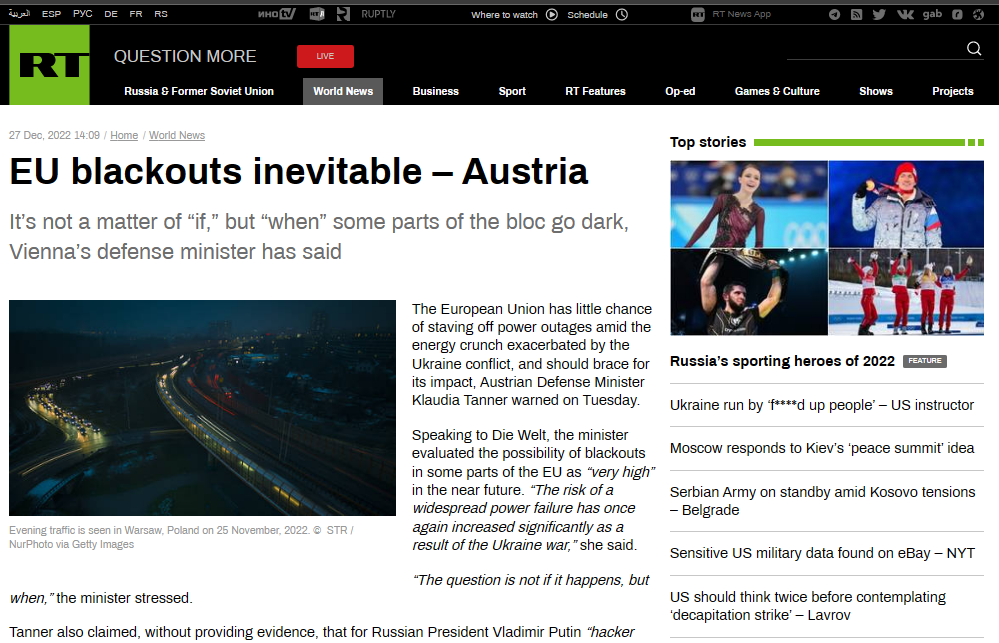The width and height of the screenshot is (999, 643).
Task: Click the FEATURE tag badge
Action: (924, 361)
